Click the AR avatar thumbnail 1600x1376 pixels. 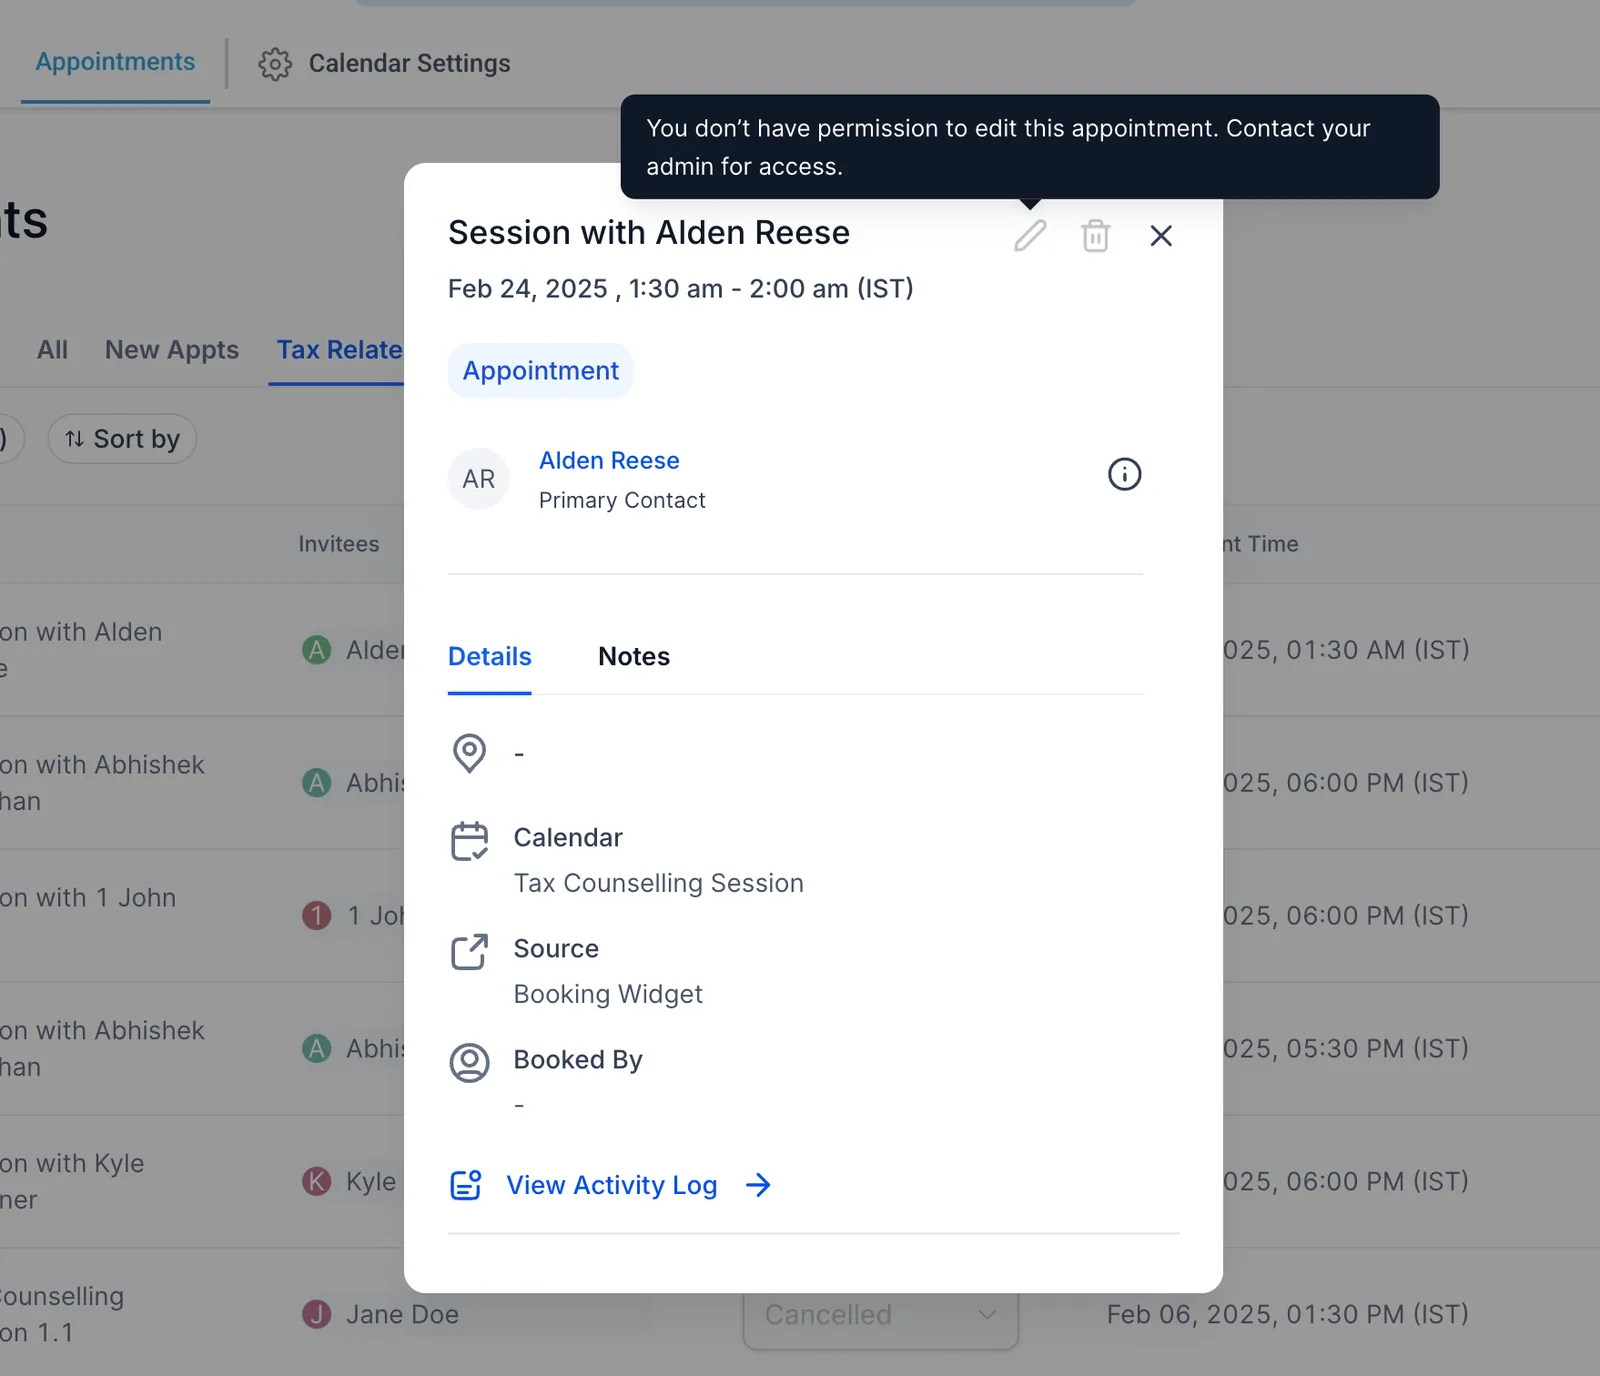click(x=478, y=479)
